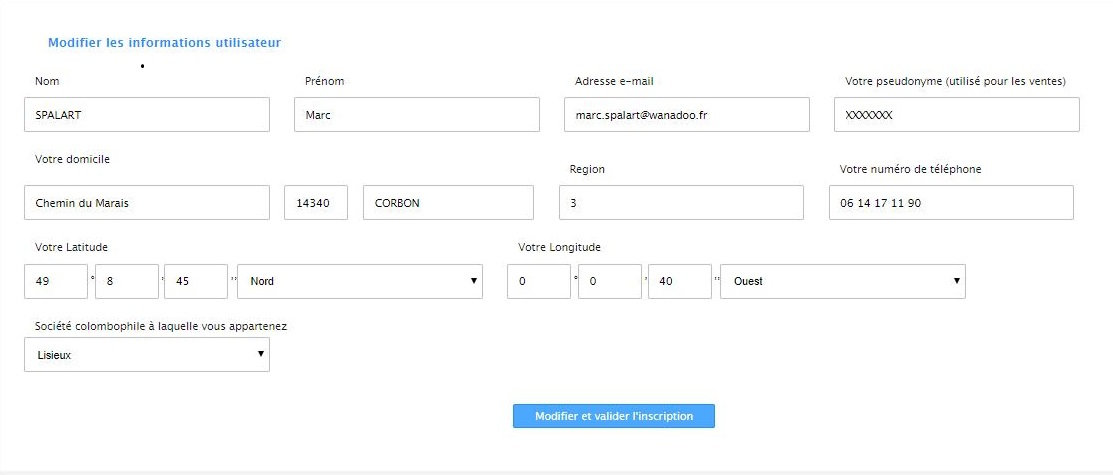Focus the telephone number field

click(951, 202)
